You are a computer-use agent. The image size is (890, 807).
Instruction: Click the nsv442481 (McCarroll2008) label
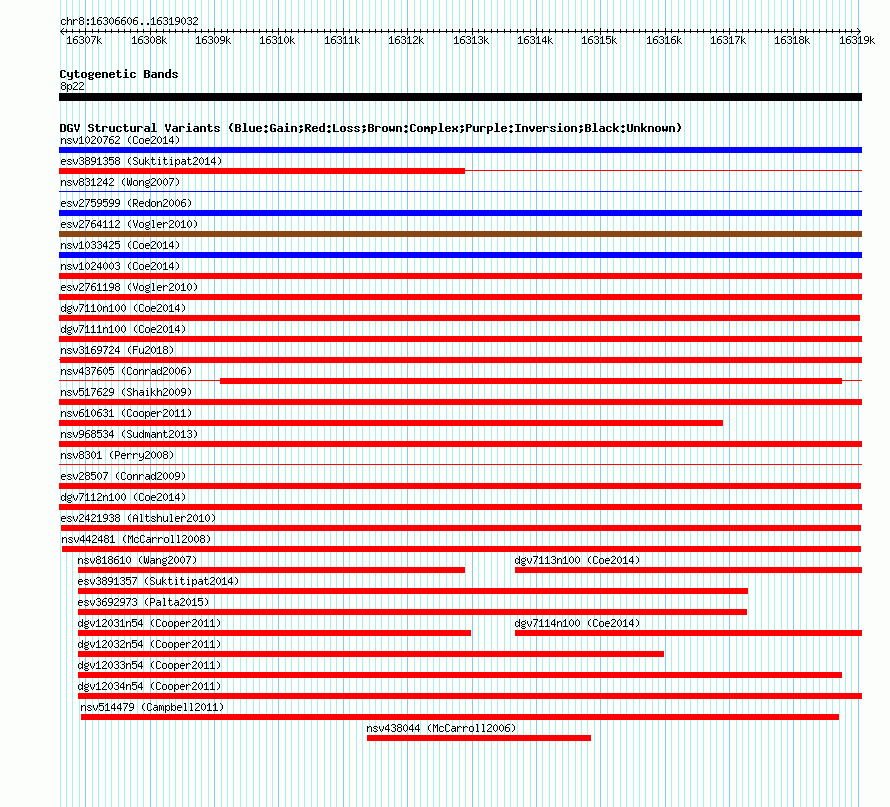tap(136, 539)
